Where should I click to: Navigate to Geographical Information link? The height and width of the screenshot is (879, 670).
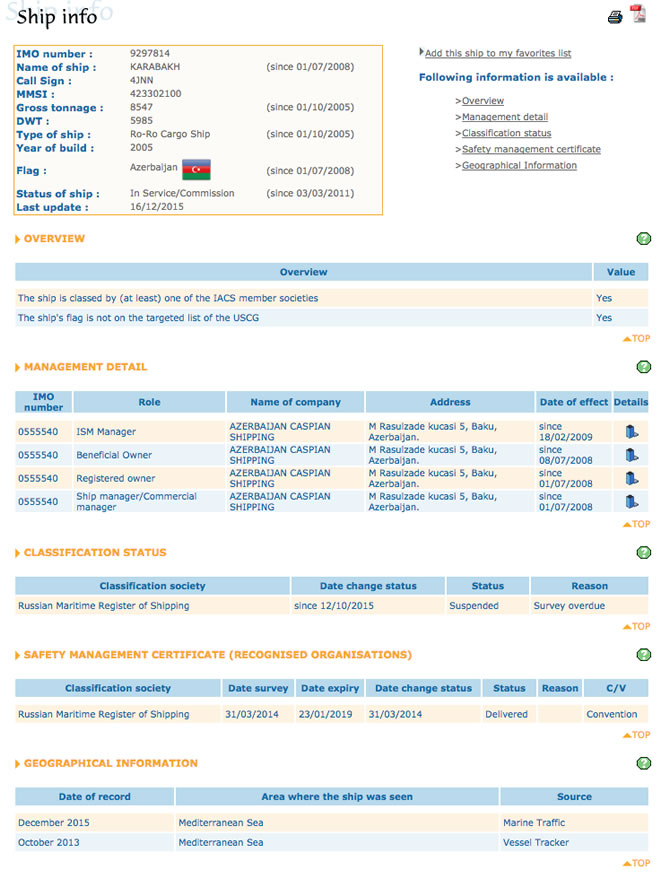click(519, 165)
